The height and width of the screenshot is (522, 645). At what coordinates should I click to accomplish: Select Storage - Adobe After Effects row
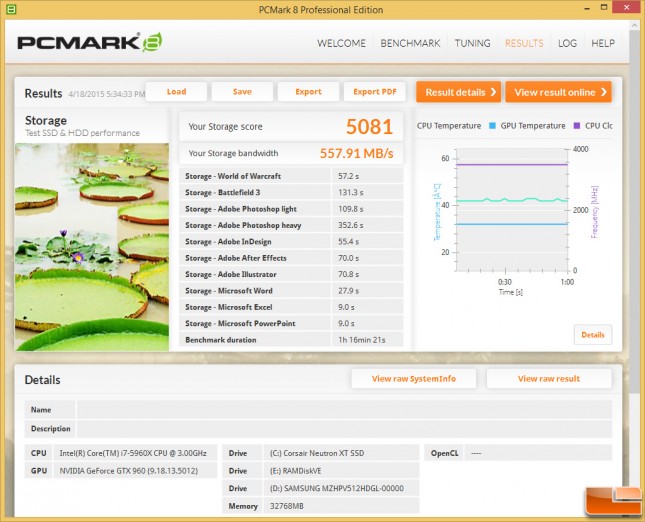pos(291,258)
